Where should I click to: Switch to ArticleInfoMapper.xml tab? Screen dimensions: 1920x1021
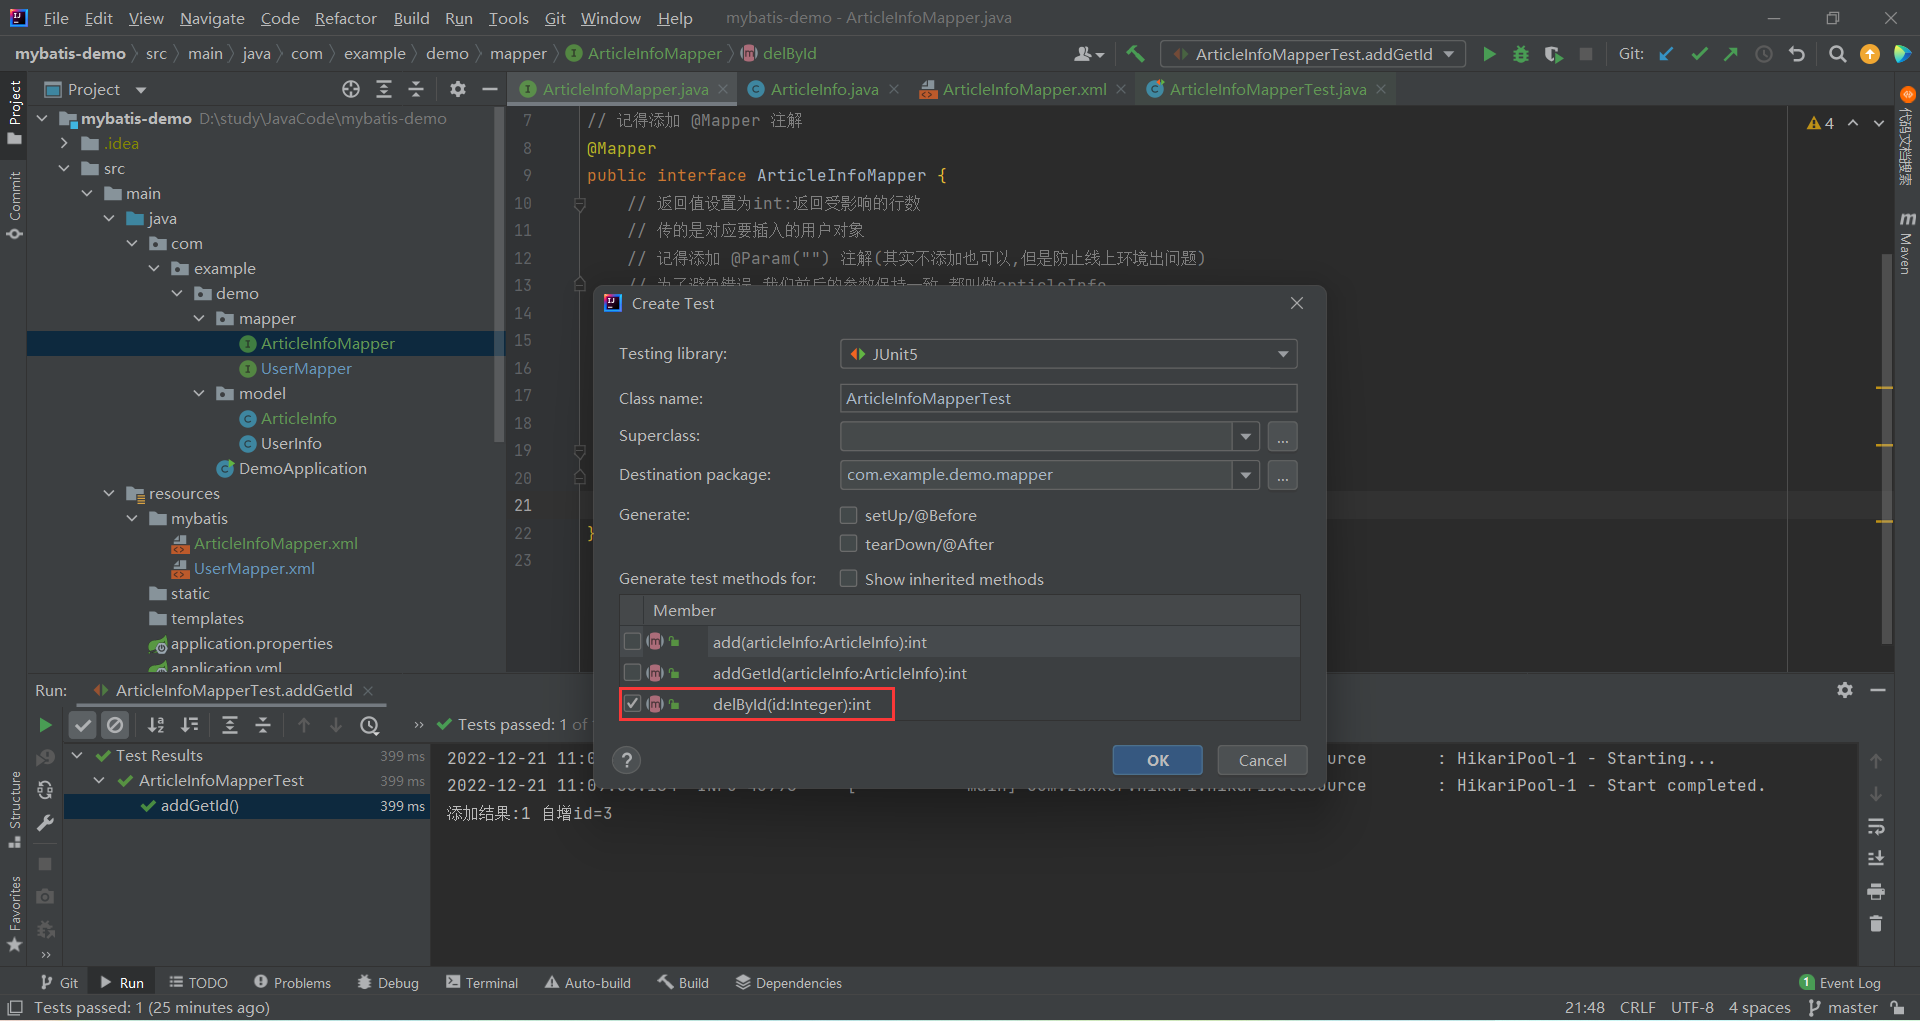(x=1024, y=89)
